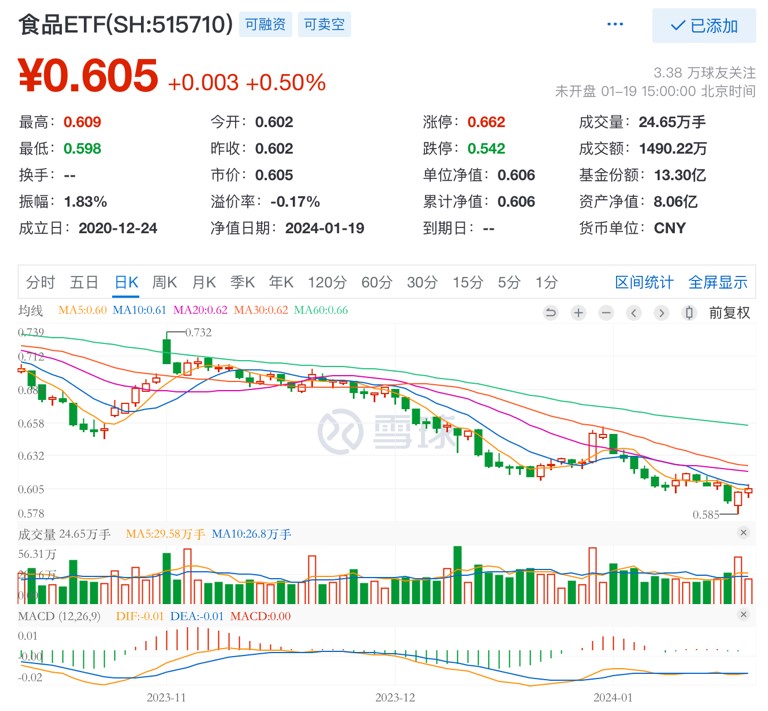Click the 可融资 tag
768x711 pixels.
[265, 24]
